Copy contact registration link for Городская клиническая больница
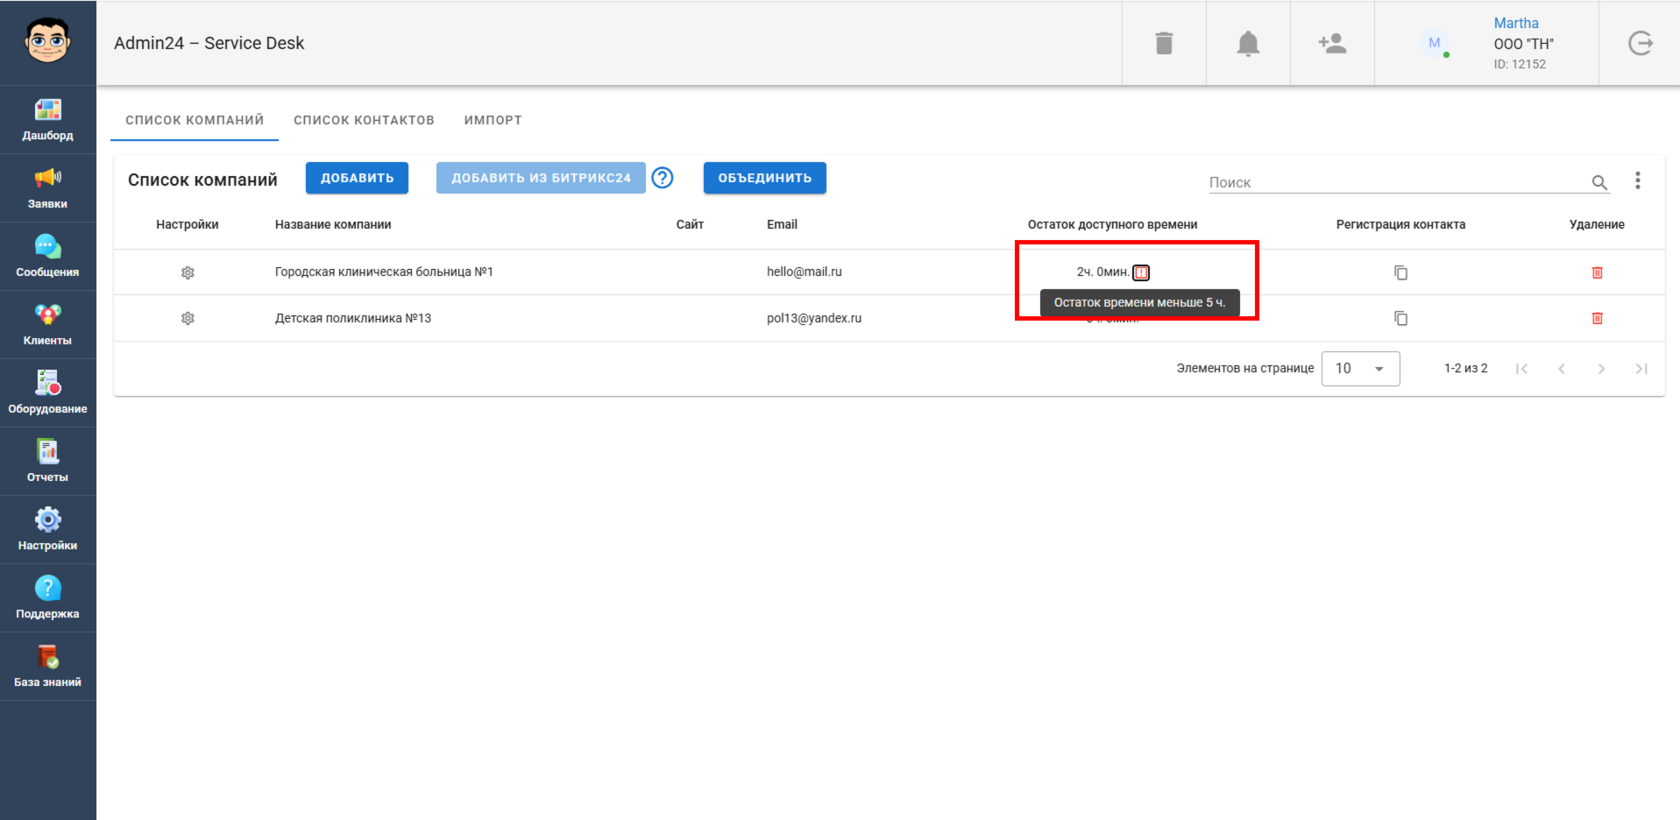 (x=1401, y=272)
